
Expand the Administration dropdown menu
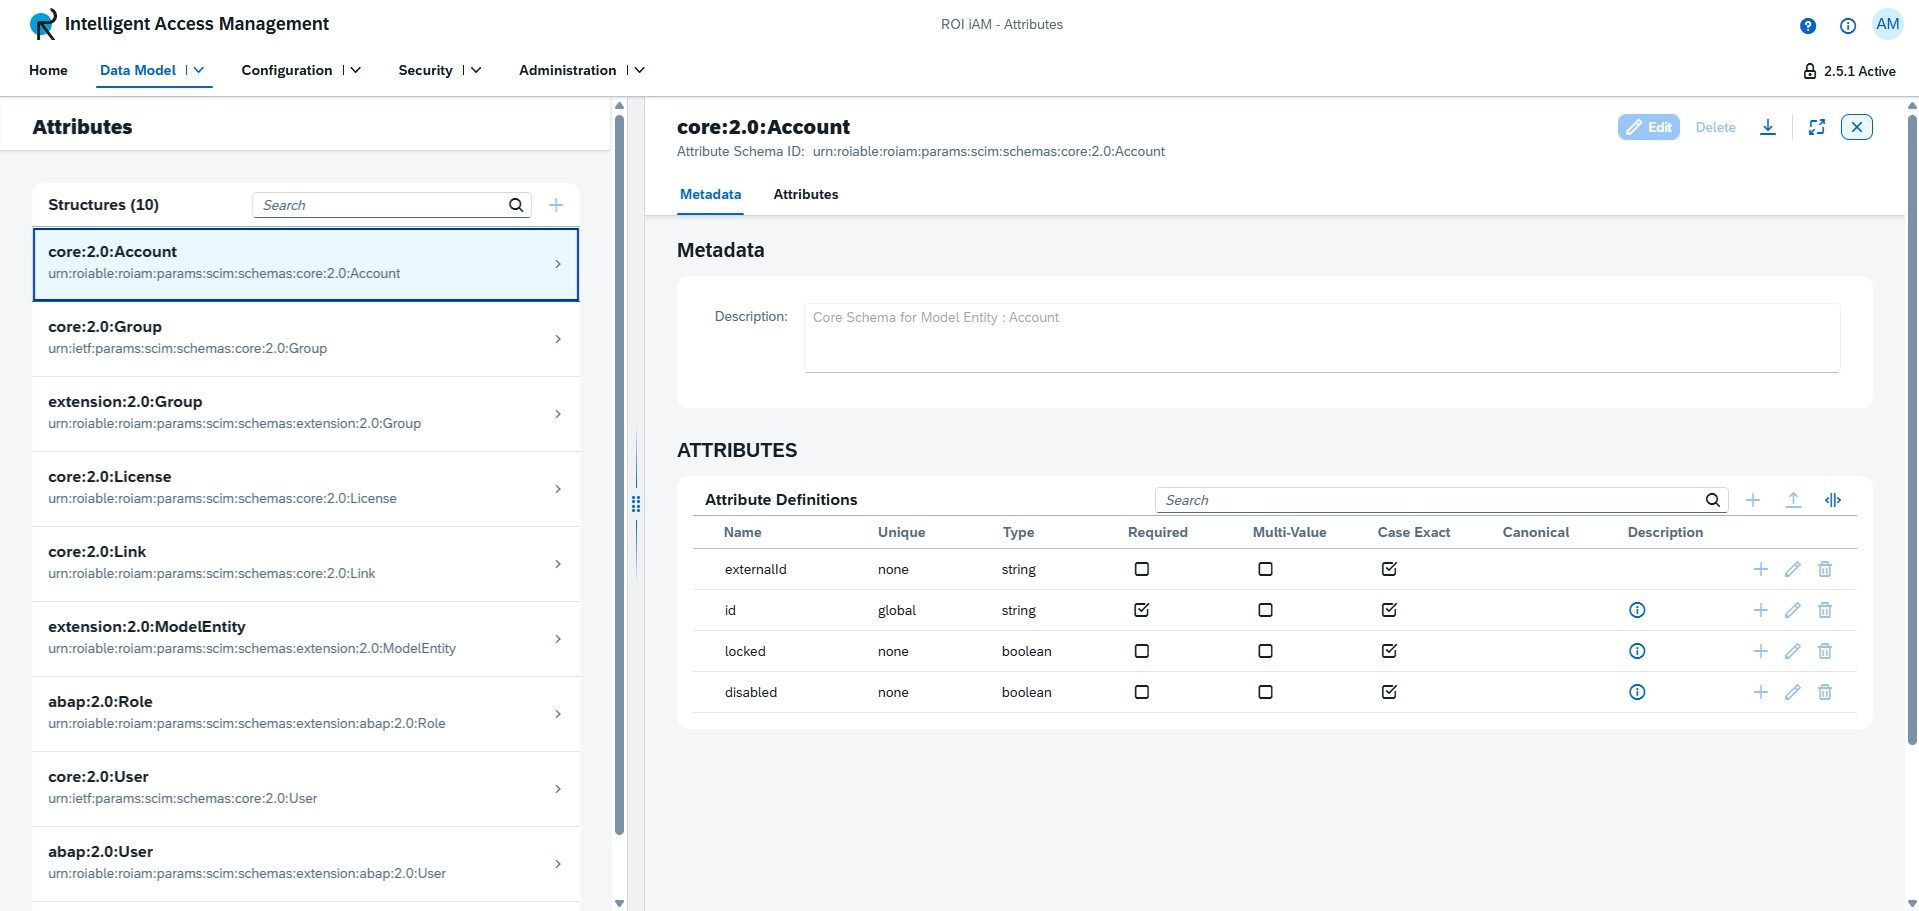point(639,70)
